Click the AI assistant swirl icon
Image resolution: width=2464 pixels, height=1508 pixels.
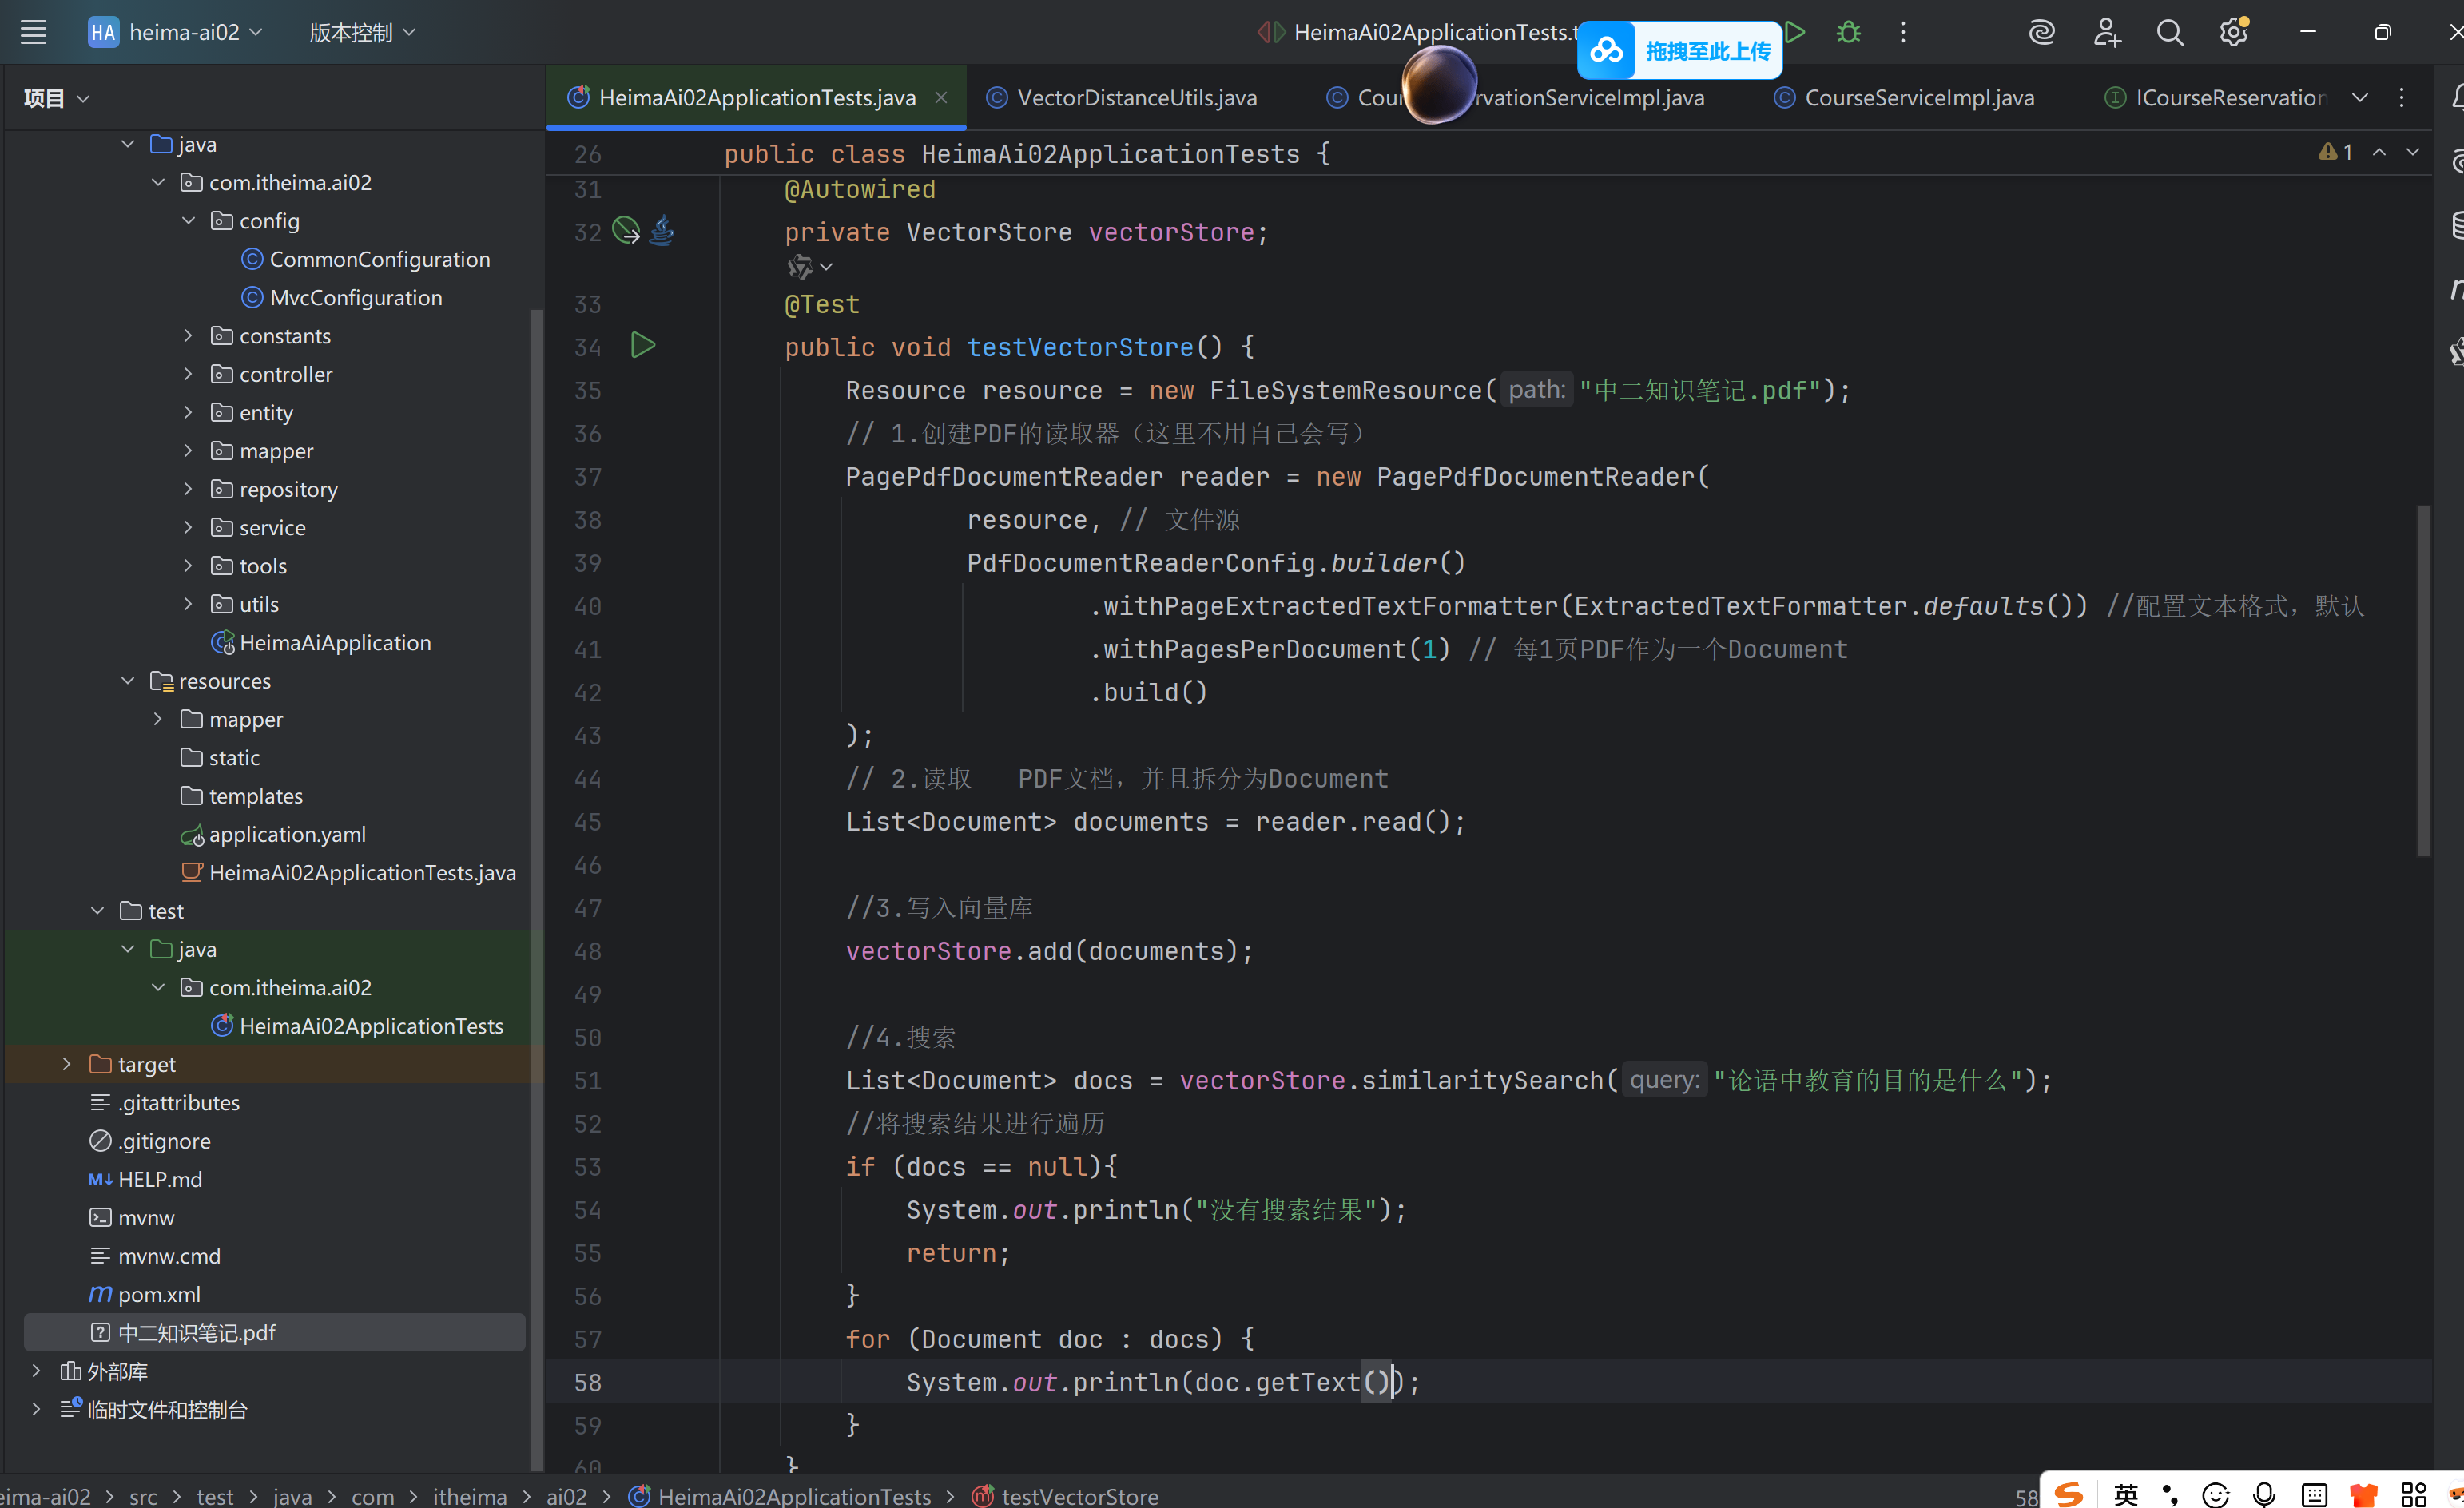[2041, 32]
